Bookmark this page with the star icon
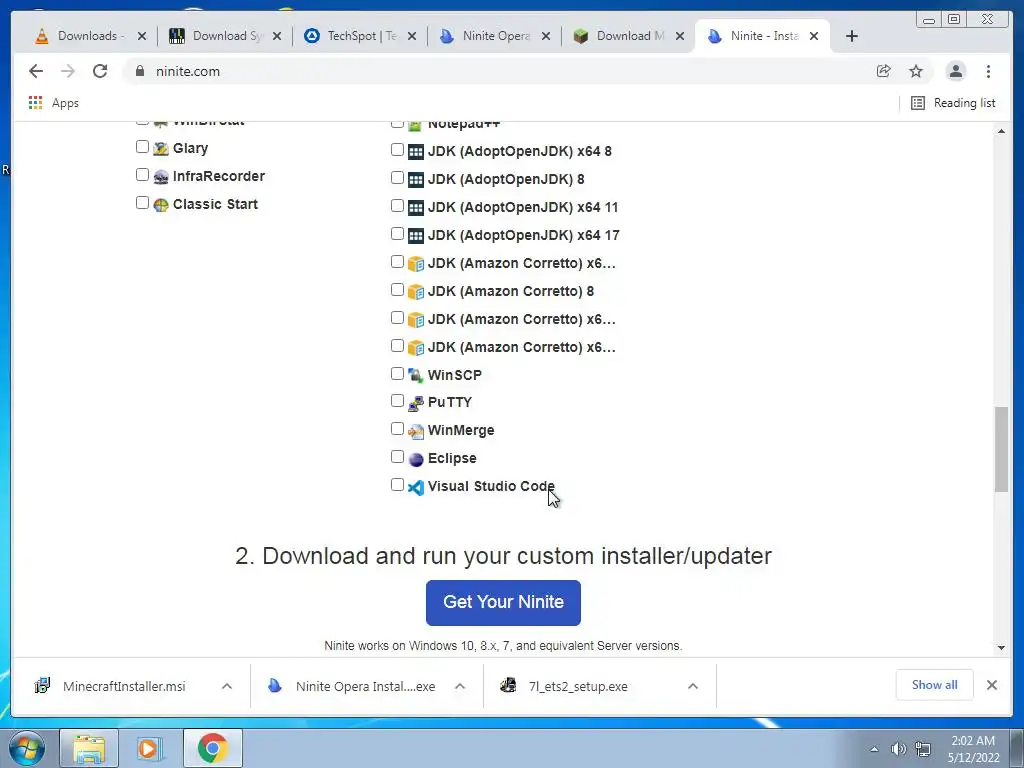Image resolution: width=1024 pixels, height=768 pixels. coord(916,71)
